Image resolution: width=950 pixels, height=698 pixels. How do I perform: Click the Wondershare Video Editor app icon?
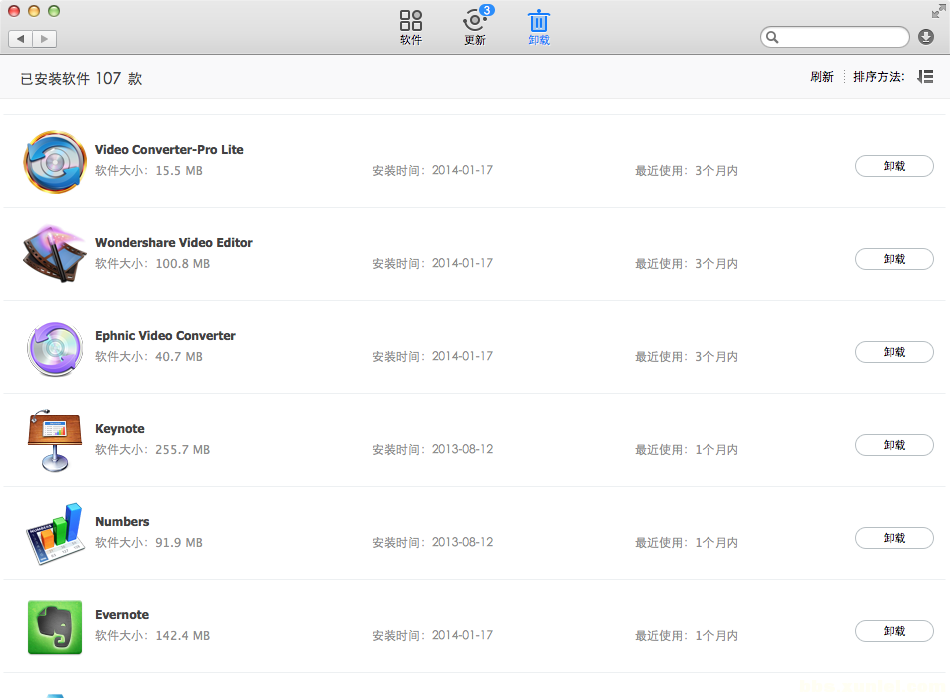point(55,254)
